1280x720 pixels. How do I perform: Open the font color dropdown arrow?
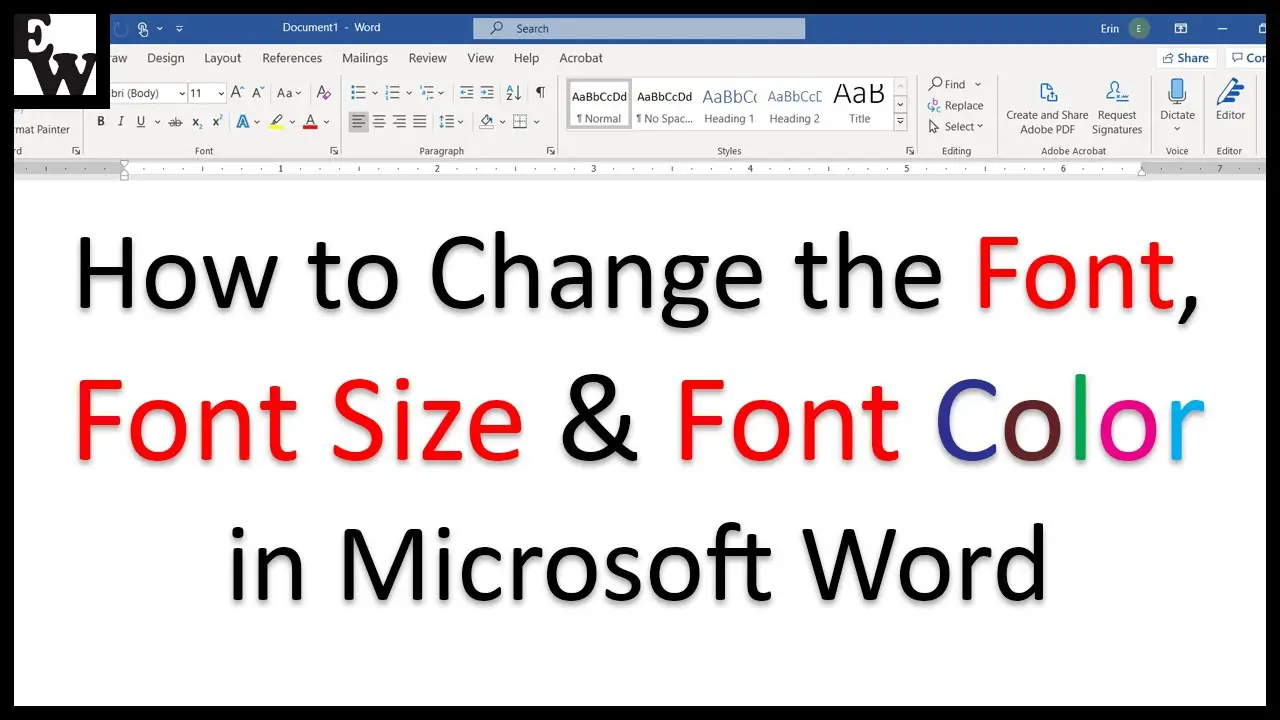point(327,122)
